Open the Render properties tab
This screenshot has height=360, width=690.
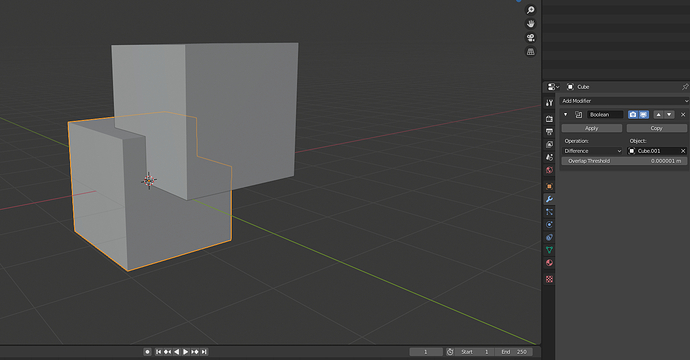(x=549, y=119)
